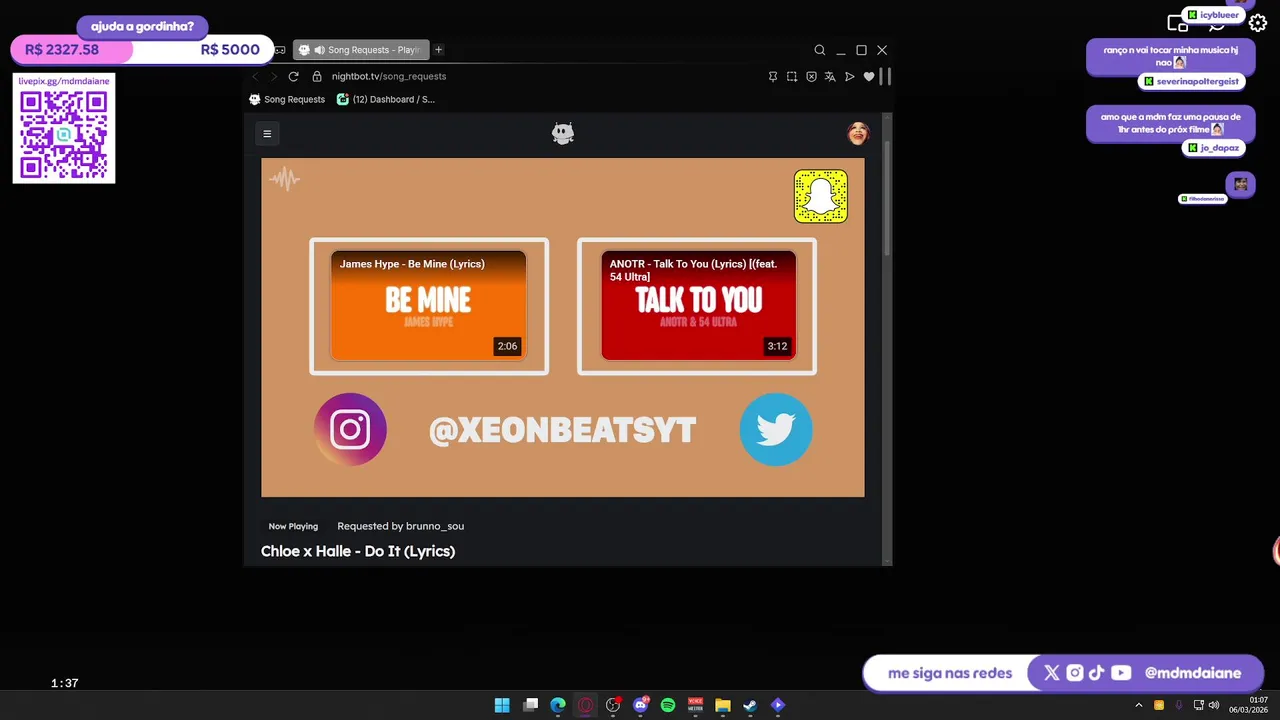The width and height of the screenshot is (1280, 720).
Task: Click the screen cast icon at top right
Action: tap(1177, 23)
